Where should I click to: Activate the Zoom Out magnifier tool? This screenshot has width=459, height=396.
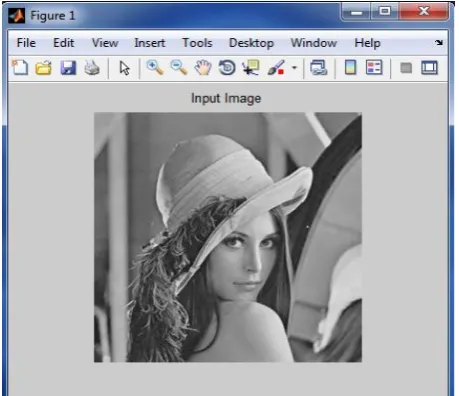(179, 68)
